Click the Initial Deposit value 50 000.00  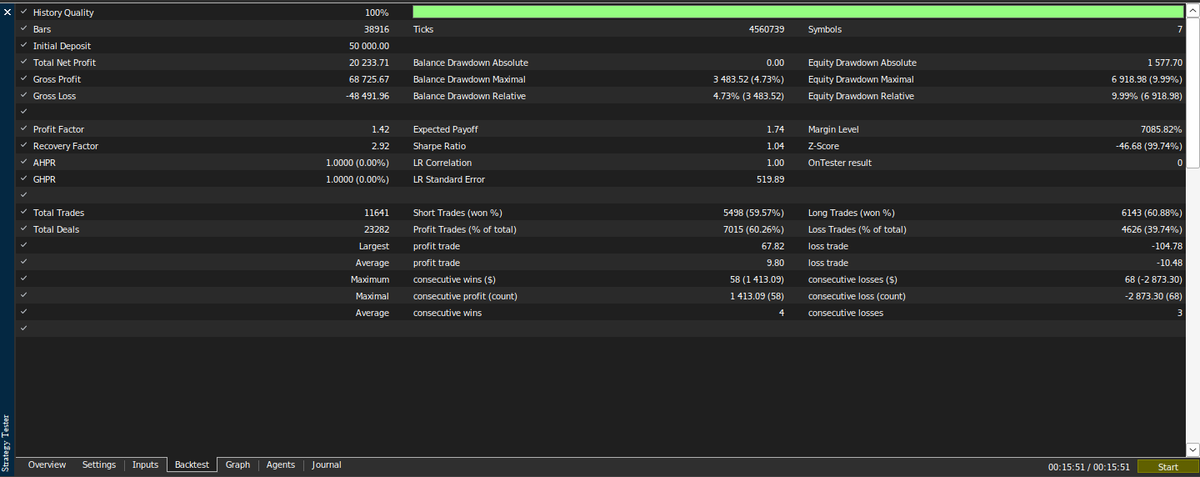pos(369,46)
